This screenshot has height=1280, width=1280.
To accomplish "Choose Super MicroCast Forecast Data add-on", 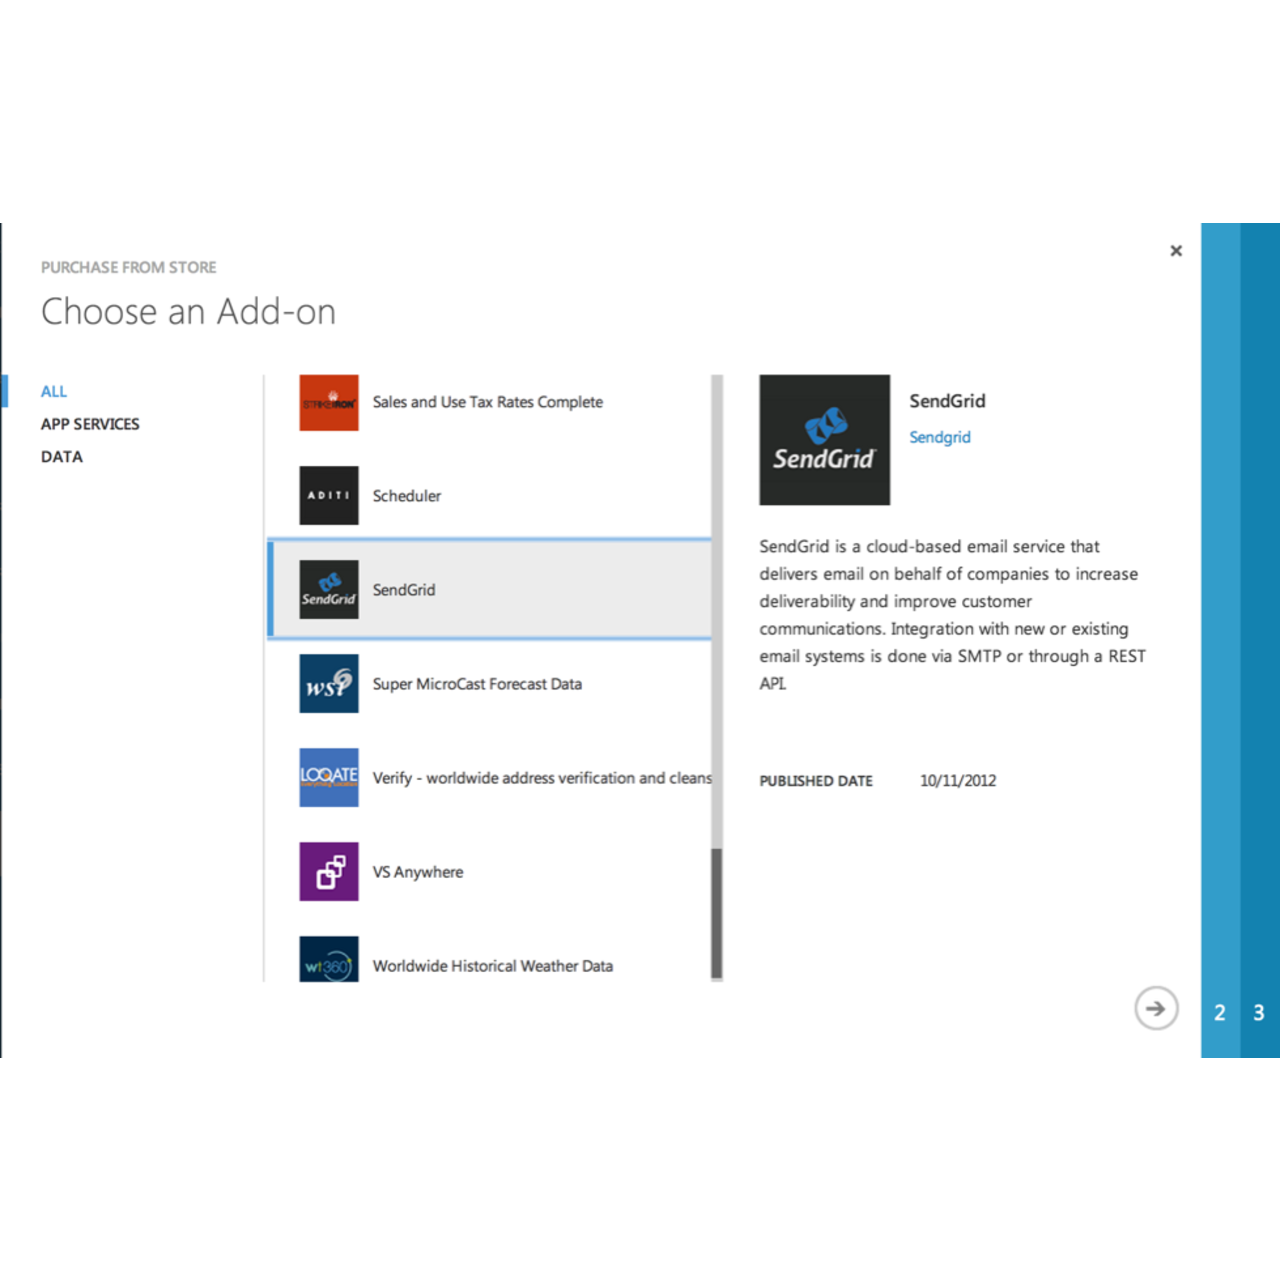I will point(477,684).
